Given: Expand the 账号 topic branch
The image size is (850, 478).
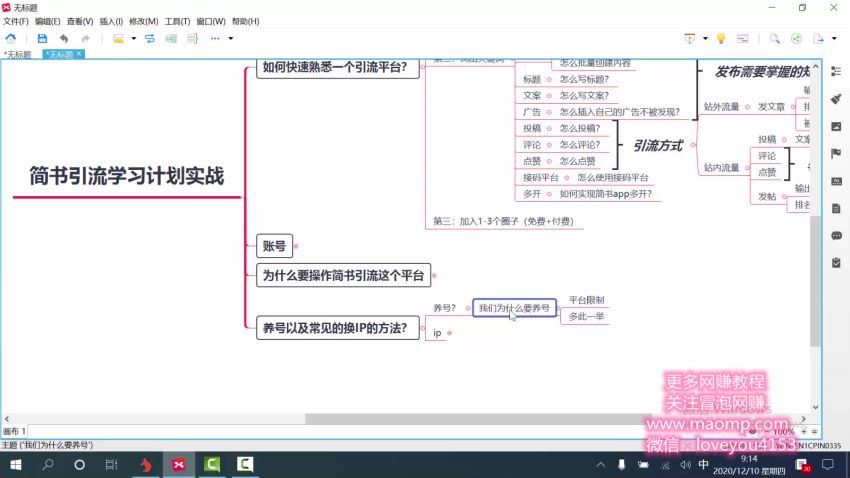Looking at the screenshot, I should coord(296,246).
